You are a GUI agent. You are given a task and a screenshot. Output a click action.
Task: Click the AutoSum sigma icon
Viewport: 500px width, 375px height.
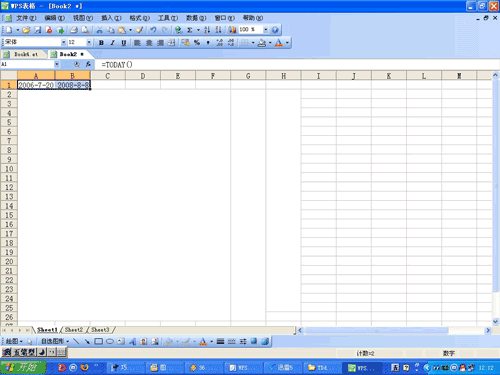coord(190,30)
